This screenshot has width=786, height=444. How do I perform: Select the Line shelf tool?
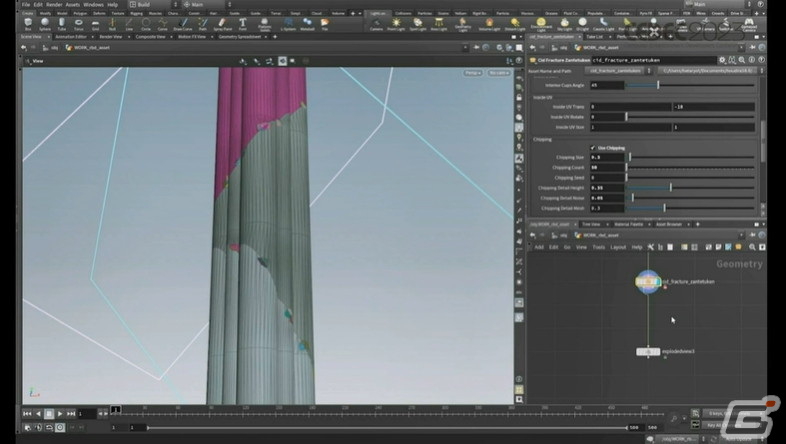[x=129, y=24]
